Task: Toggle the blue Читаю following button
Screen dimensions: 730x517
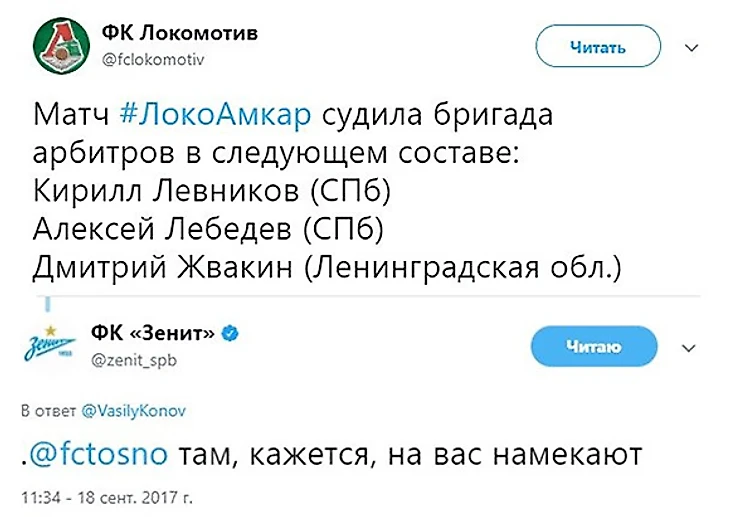Action: (594, 347)
